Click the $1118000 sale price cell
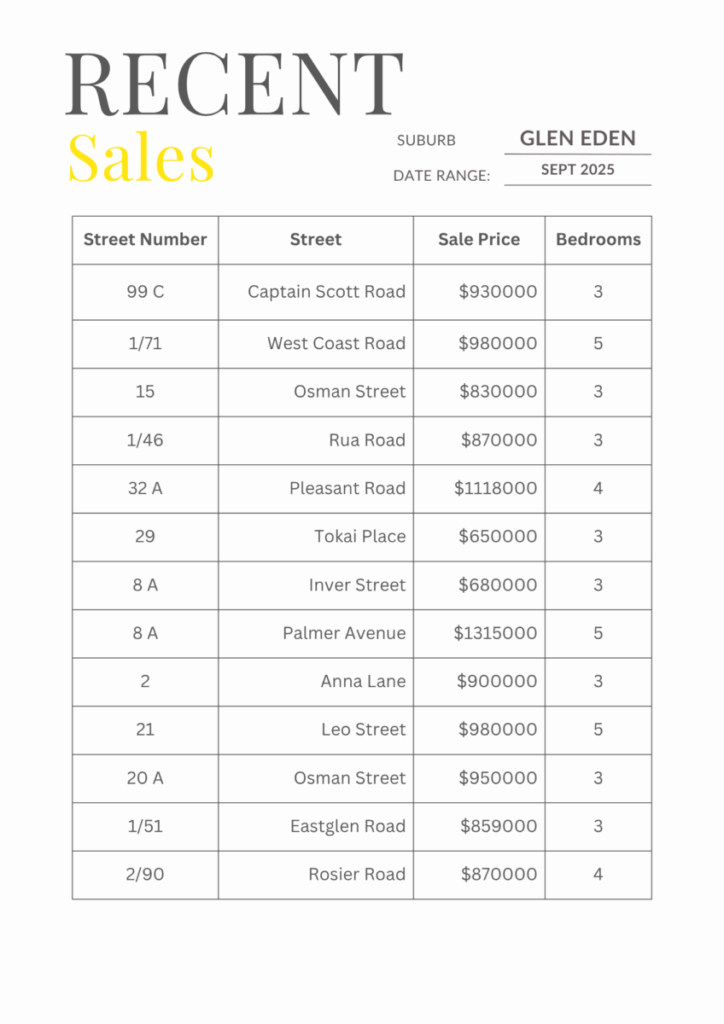Image resolution: width=724 pixels, height=1024 pixels. click(x=495, y=488)
